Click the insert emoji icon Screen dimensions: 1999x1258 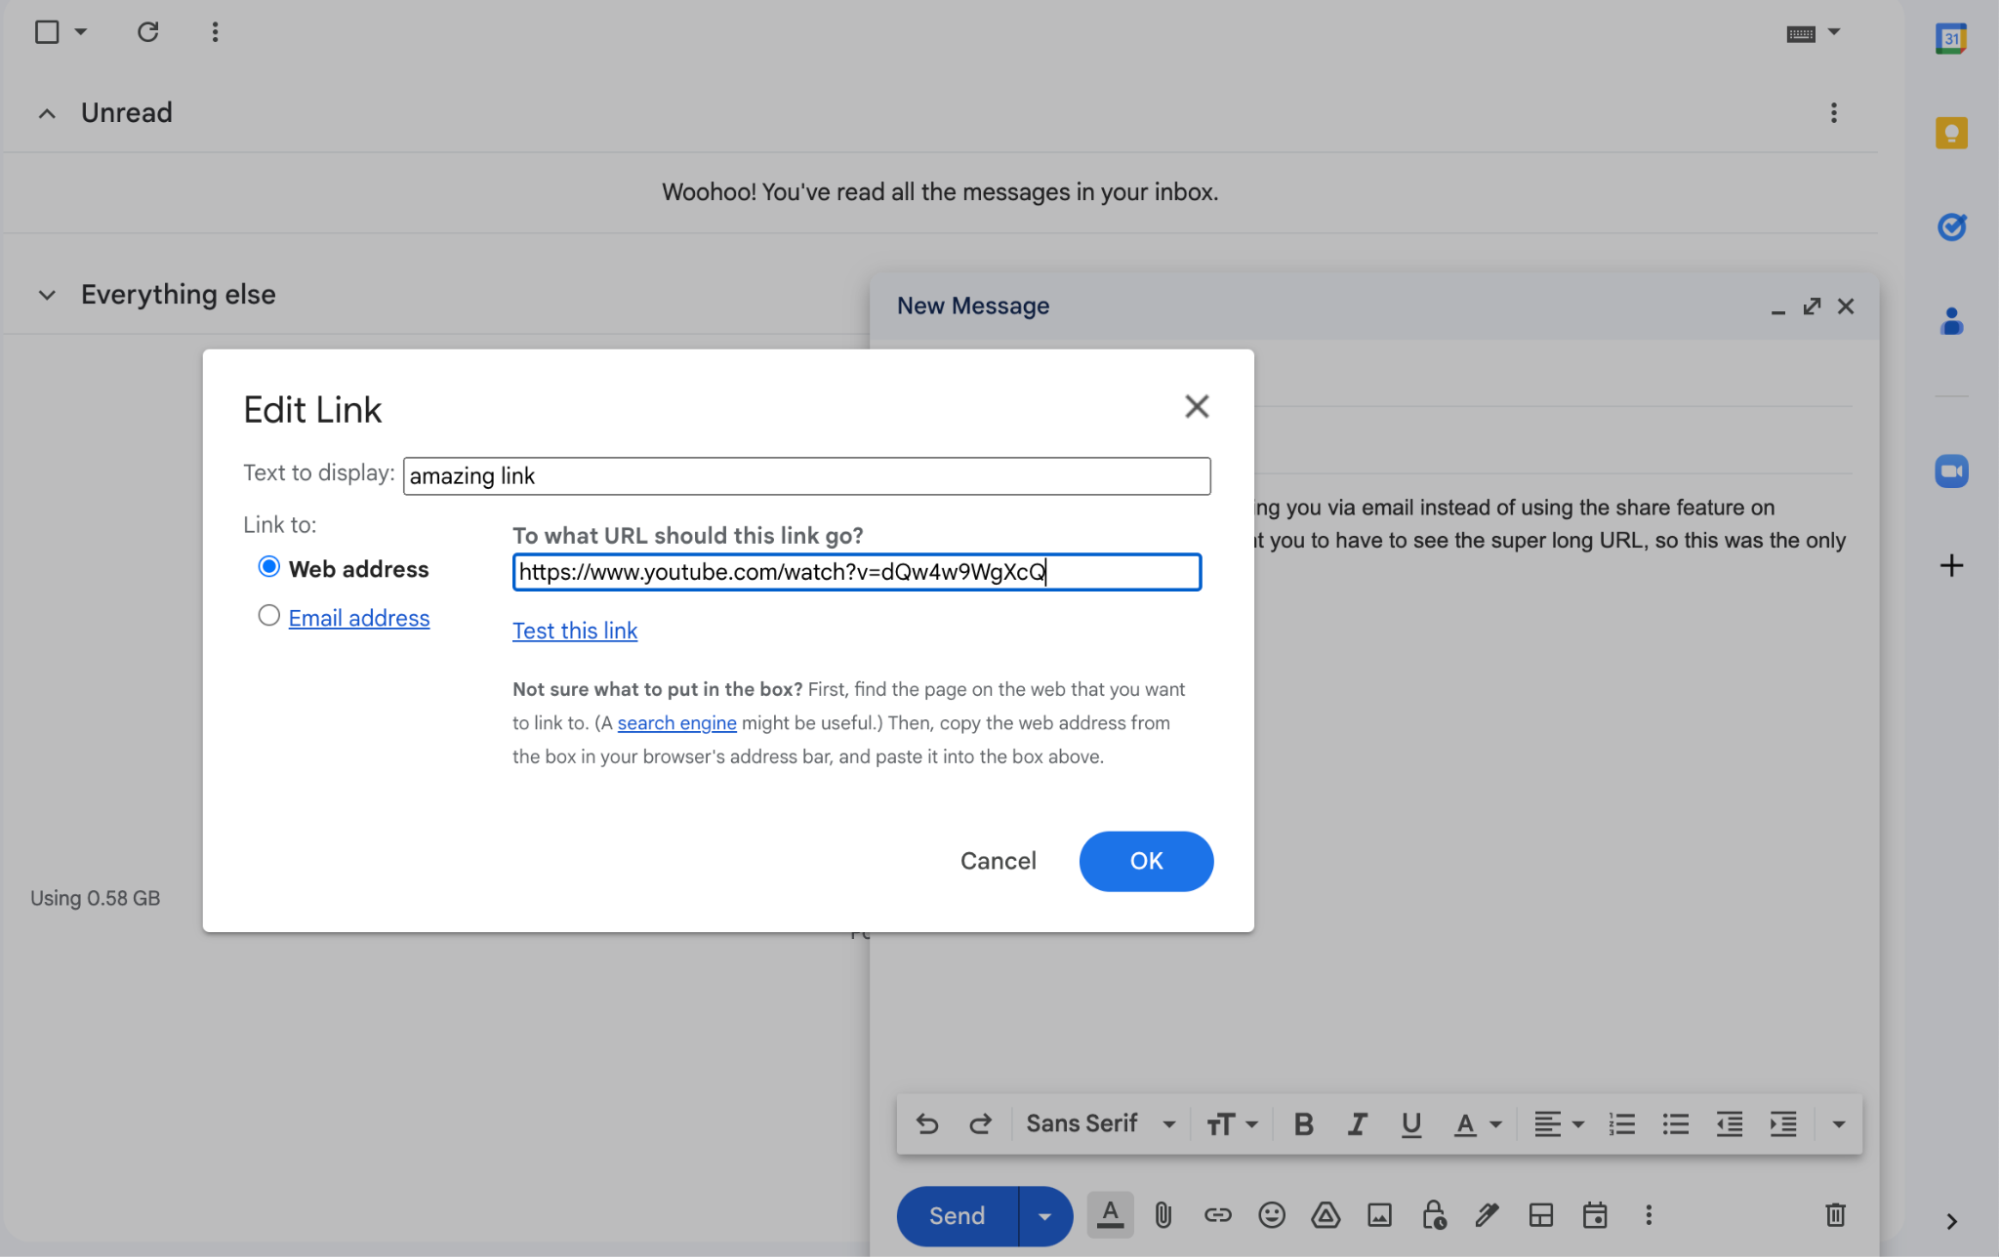pos(1270,1215)
